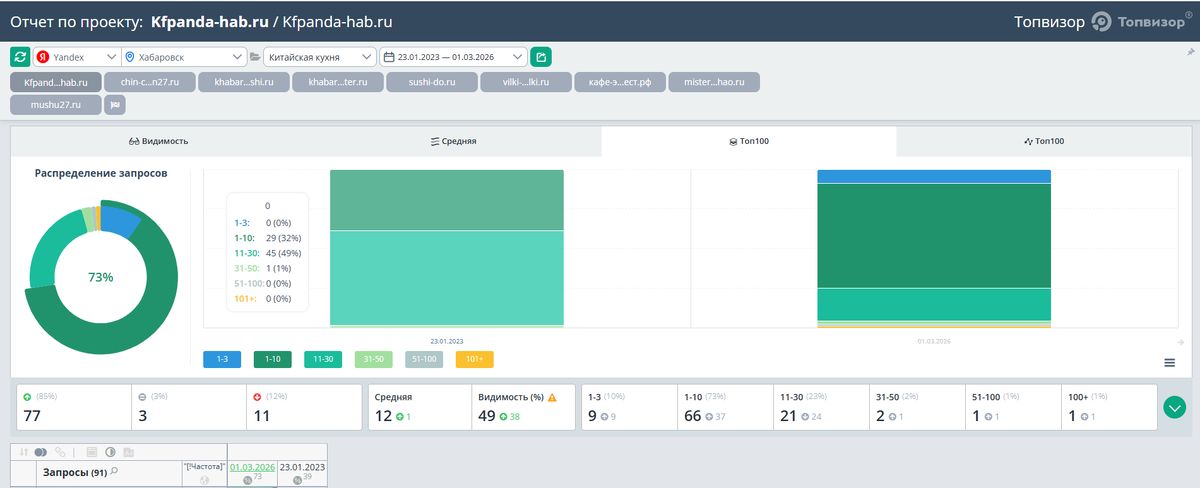The height and width of the screenshot is (488, 1200).
Task: Toggle the 51-100 legend series
Action: coord(424,359)
